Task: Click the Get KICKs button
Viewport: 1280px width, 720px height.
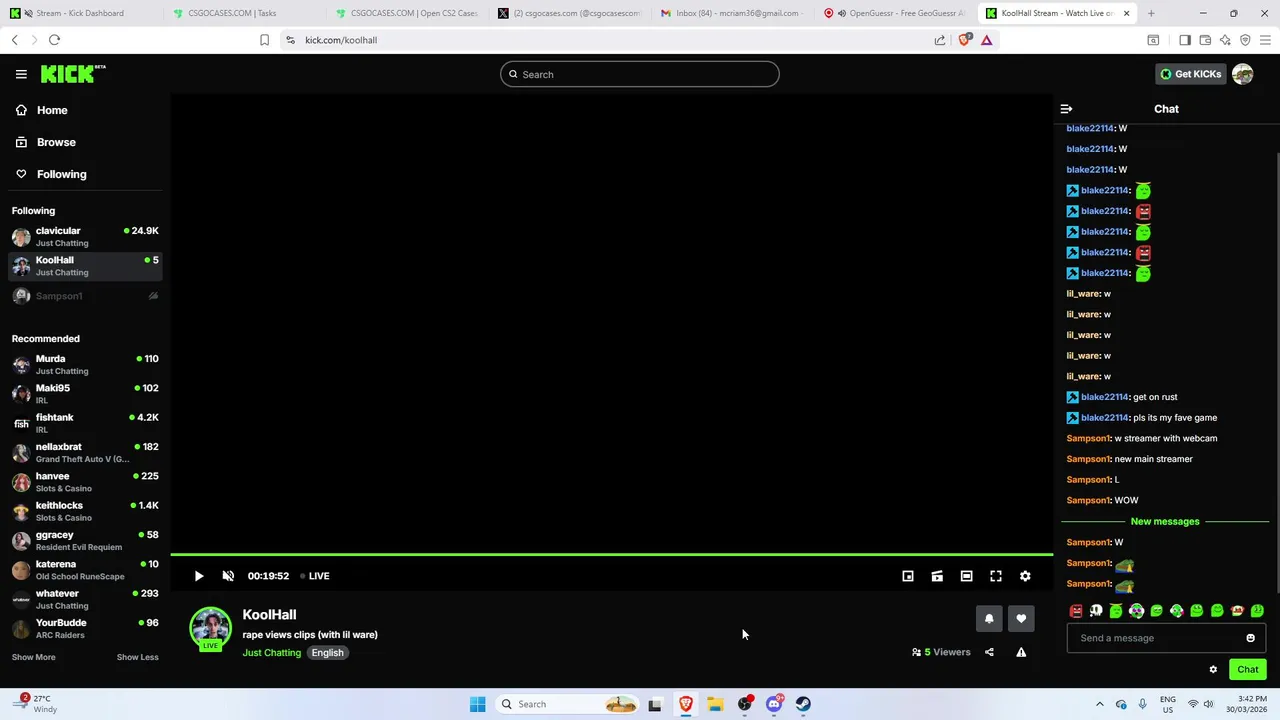Action: [x=1190, y=74]
